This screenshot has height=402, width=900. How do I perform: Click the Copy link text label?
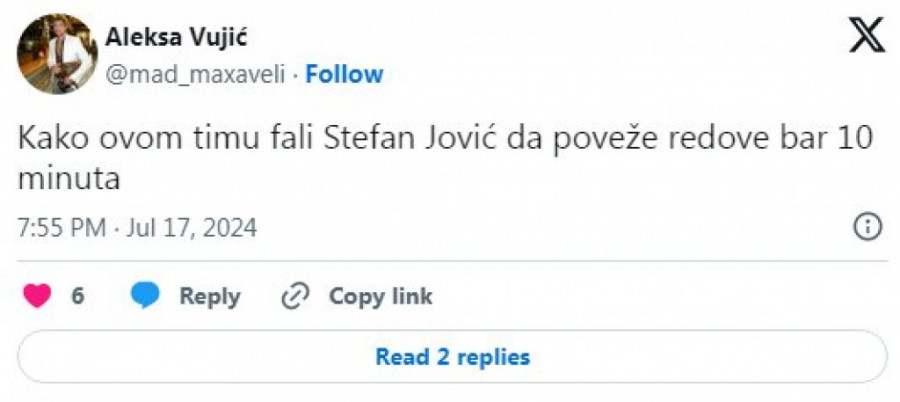tap(380, 296)
